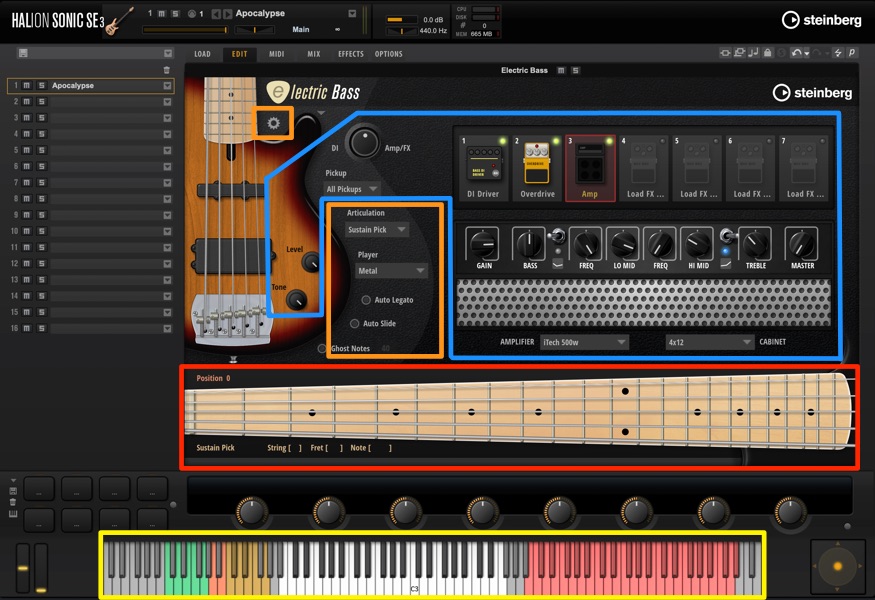This screenshot has height=600, width=875.
Task: Click the trigger pads save preset icon
Action: tap(13, 491)
